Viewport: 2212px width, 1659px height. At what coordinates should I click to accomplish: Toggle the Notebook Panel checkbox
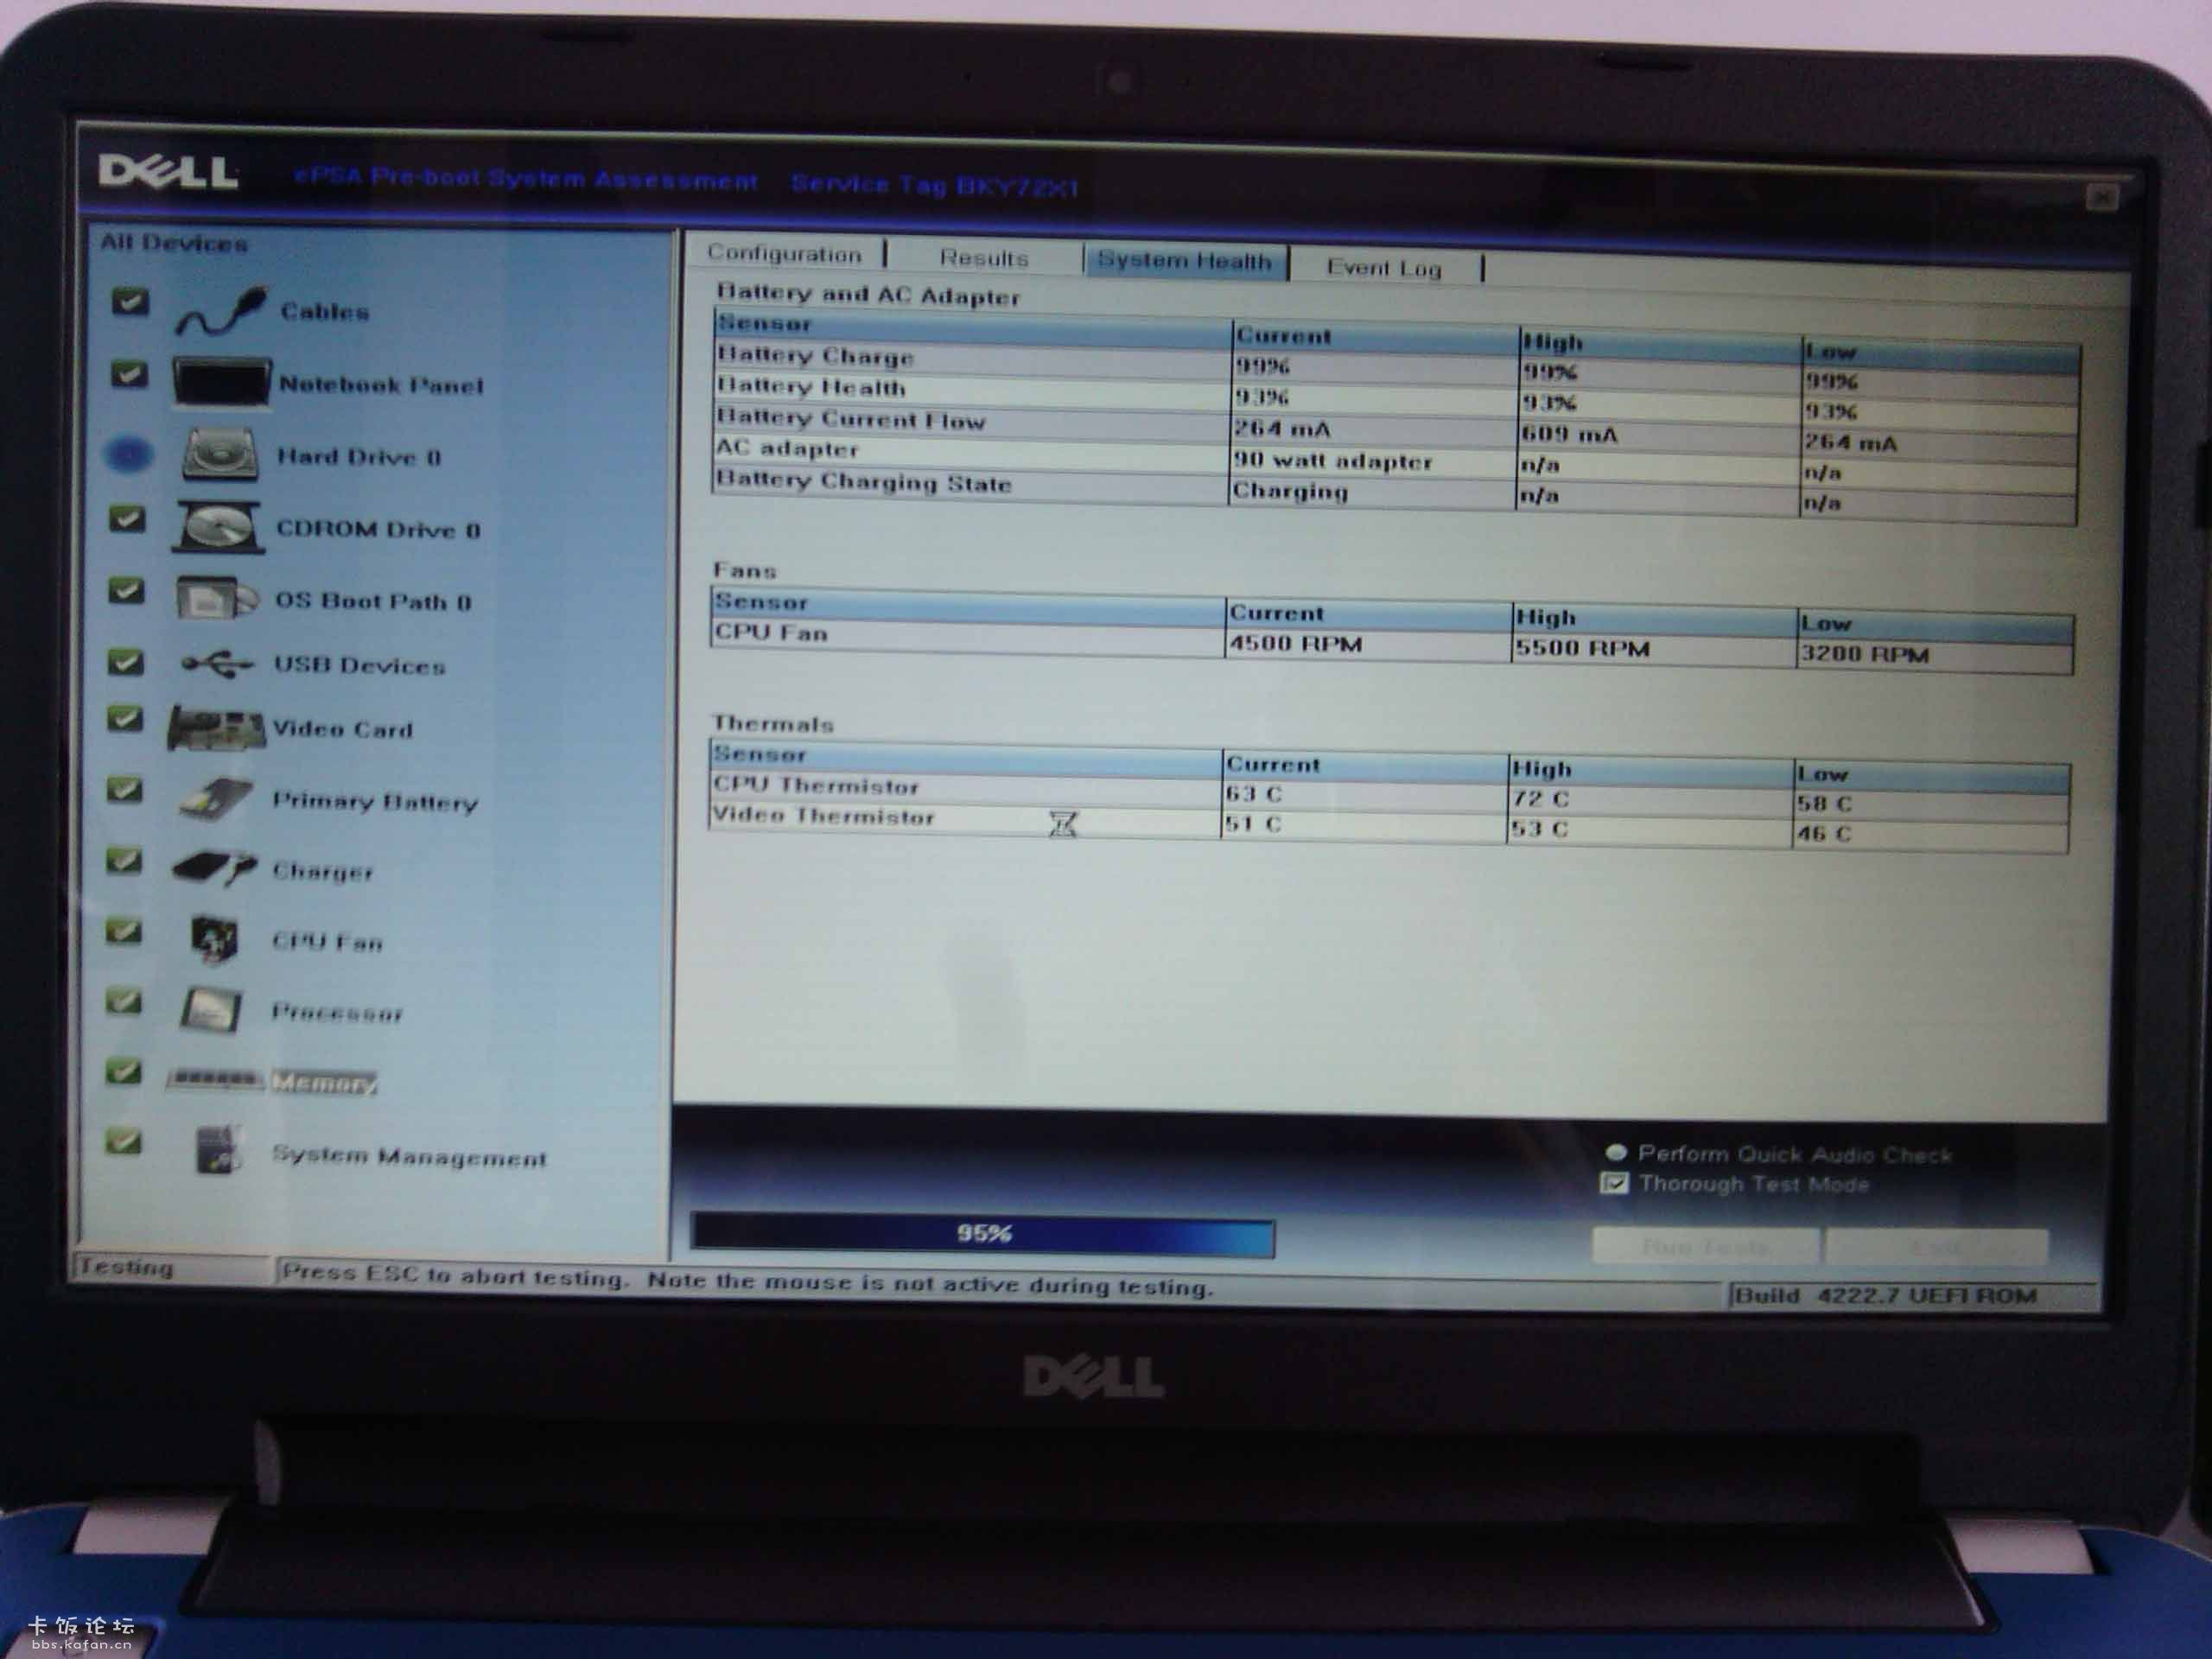point(129,374)
